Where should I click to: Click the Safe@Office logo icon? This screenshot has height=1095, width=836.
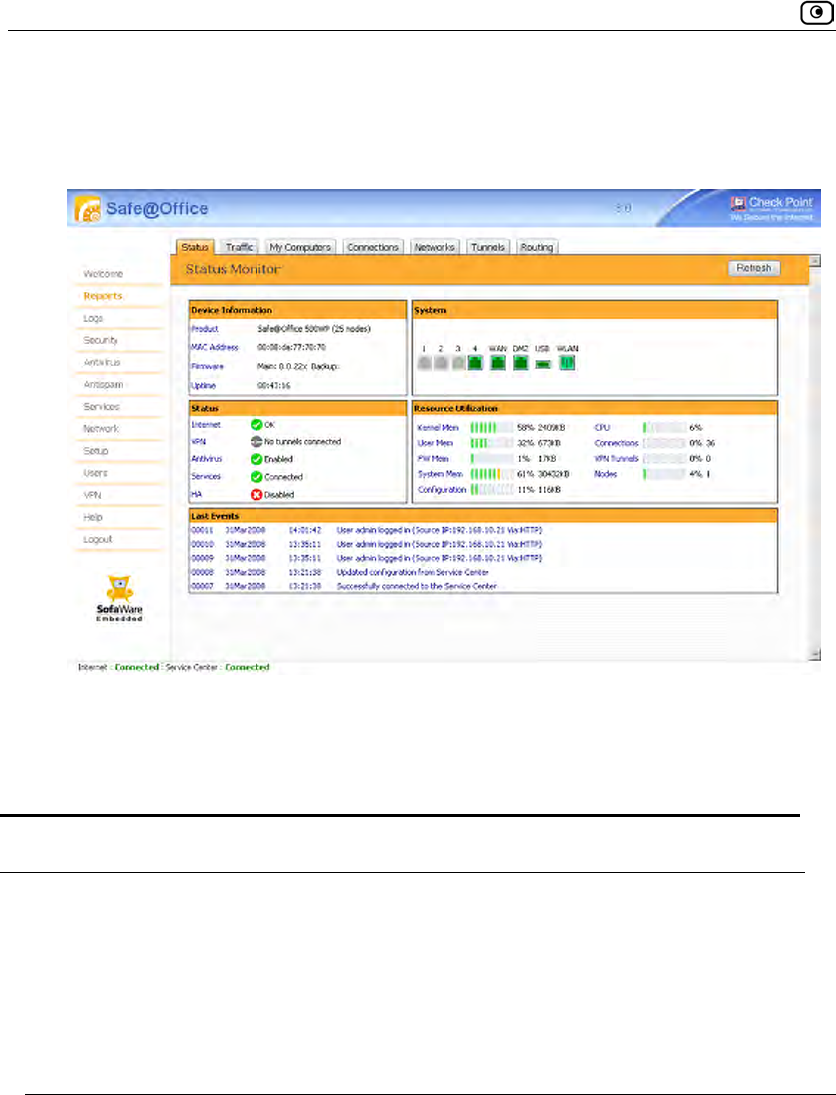(x=87, y=209)
